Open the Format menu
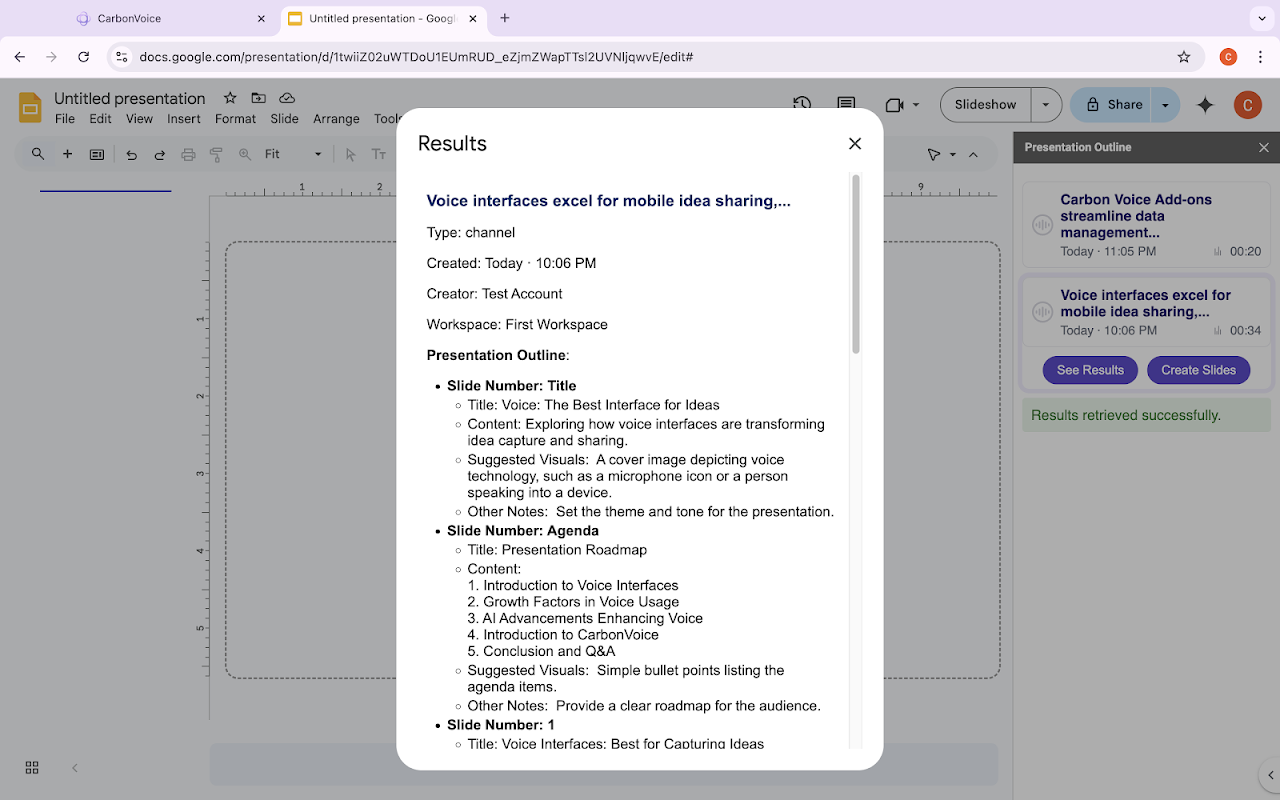The image size is (1280, 800). (235, 118)
